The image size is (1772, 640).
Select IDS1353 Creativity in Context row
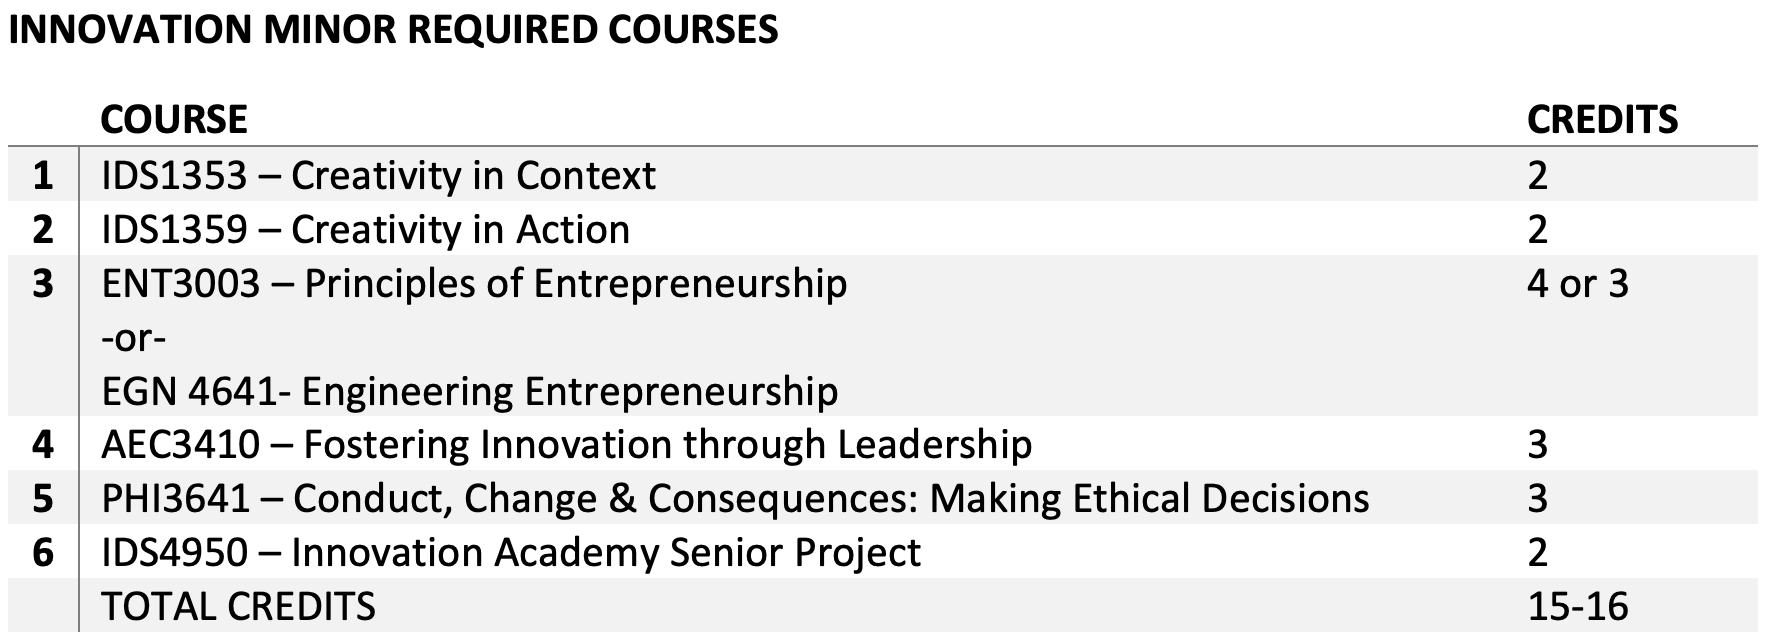point(378,176)
